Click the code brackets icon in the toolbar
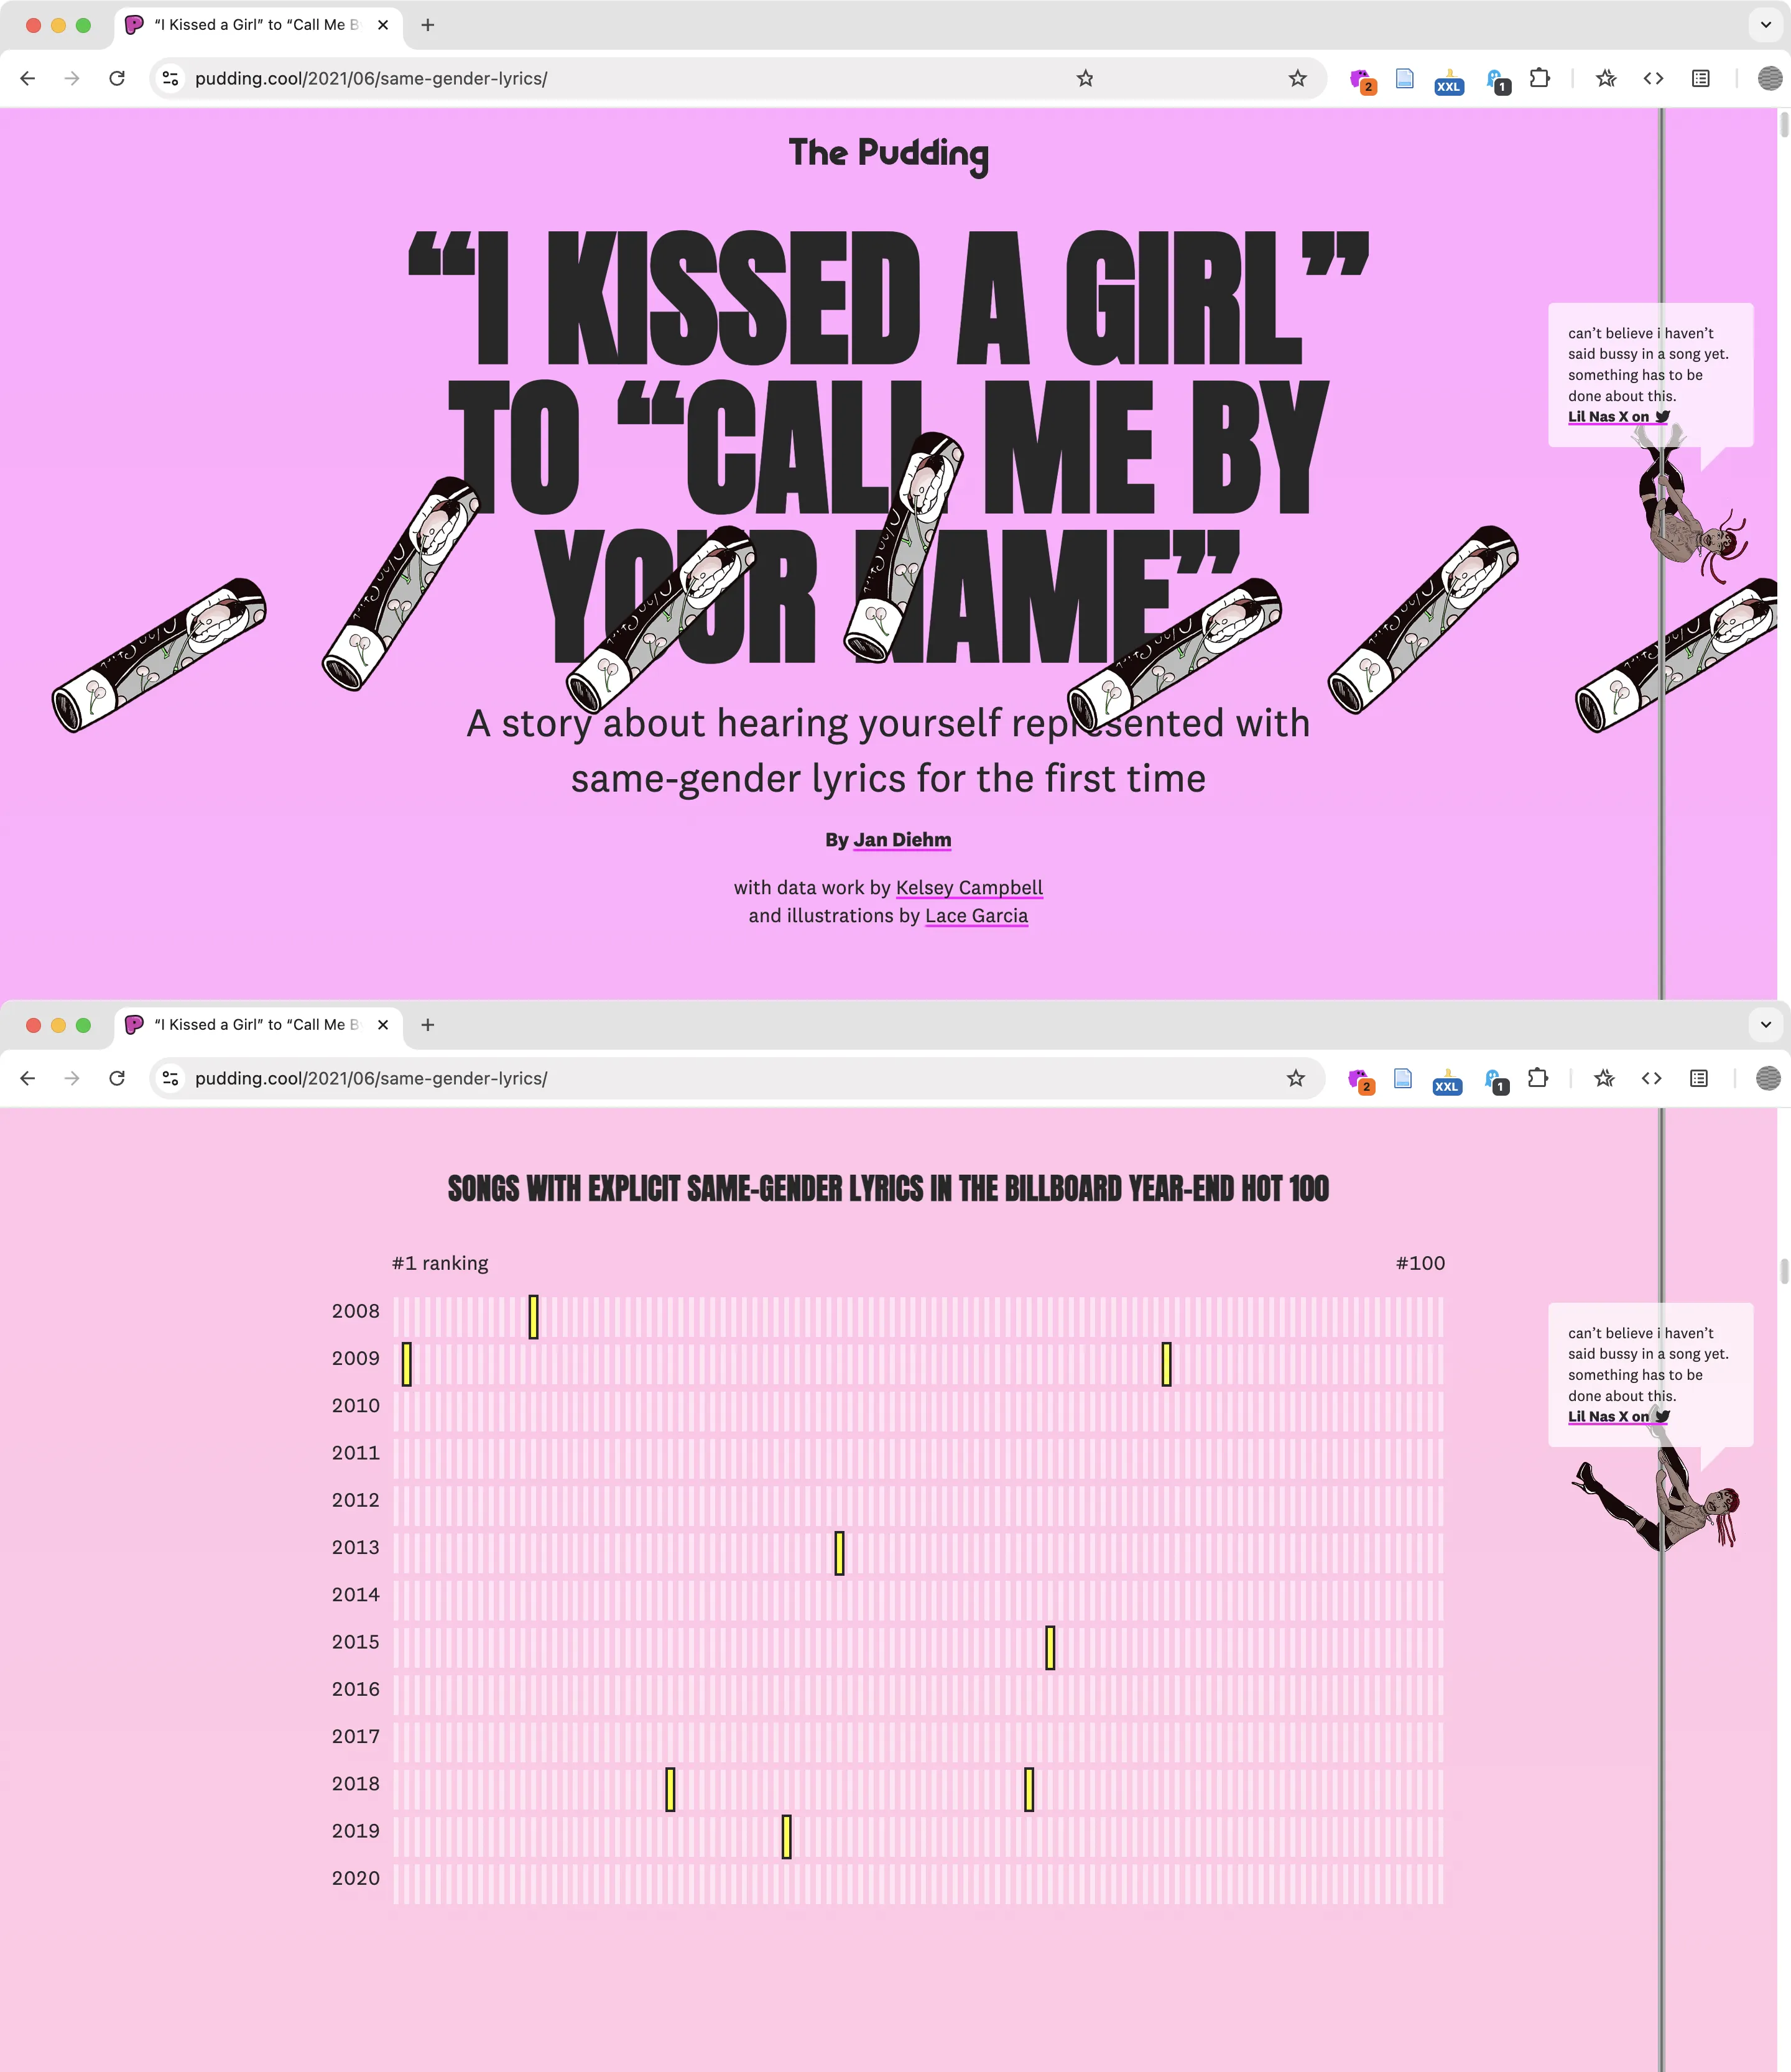Image resolution: width=1791 pixels, height=2072 pixels. pos(1653,78)
